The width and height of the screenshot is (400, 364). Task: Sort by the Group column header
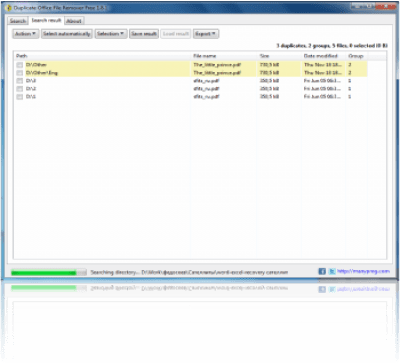[357, 56]
